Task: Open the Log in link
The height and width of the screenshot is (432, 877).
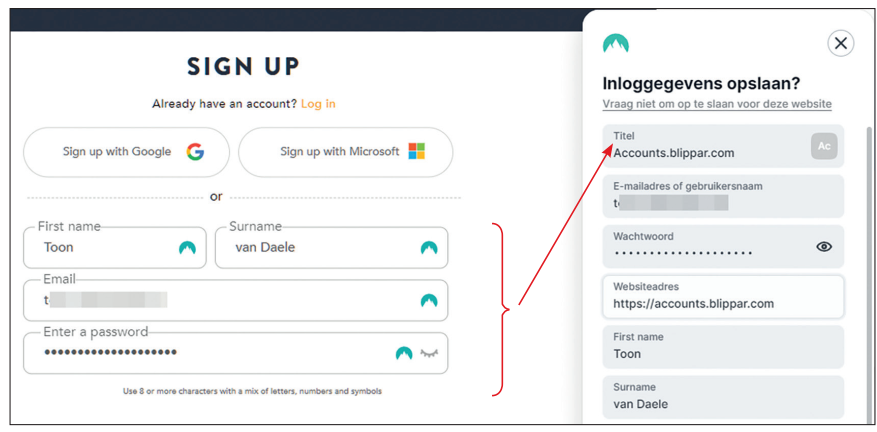Action: pos(318,104)
